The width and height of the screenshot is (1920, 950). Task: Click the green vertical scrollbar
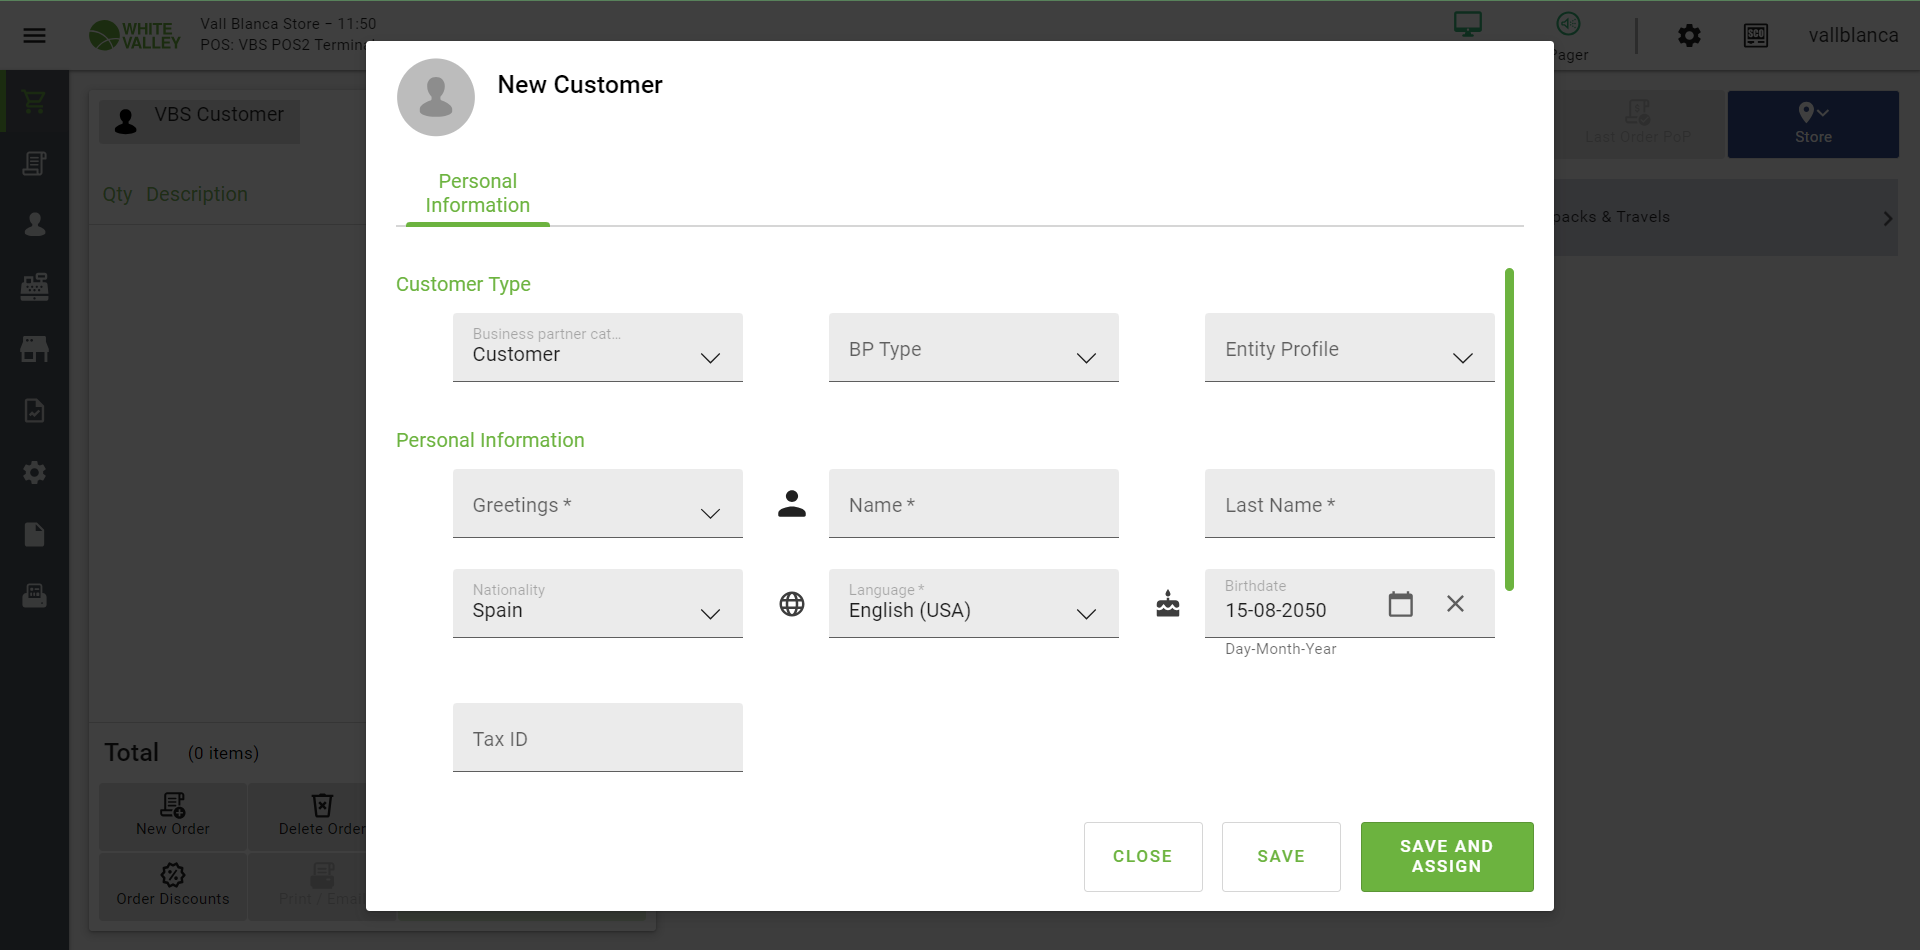1509,430
